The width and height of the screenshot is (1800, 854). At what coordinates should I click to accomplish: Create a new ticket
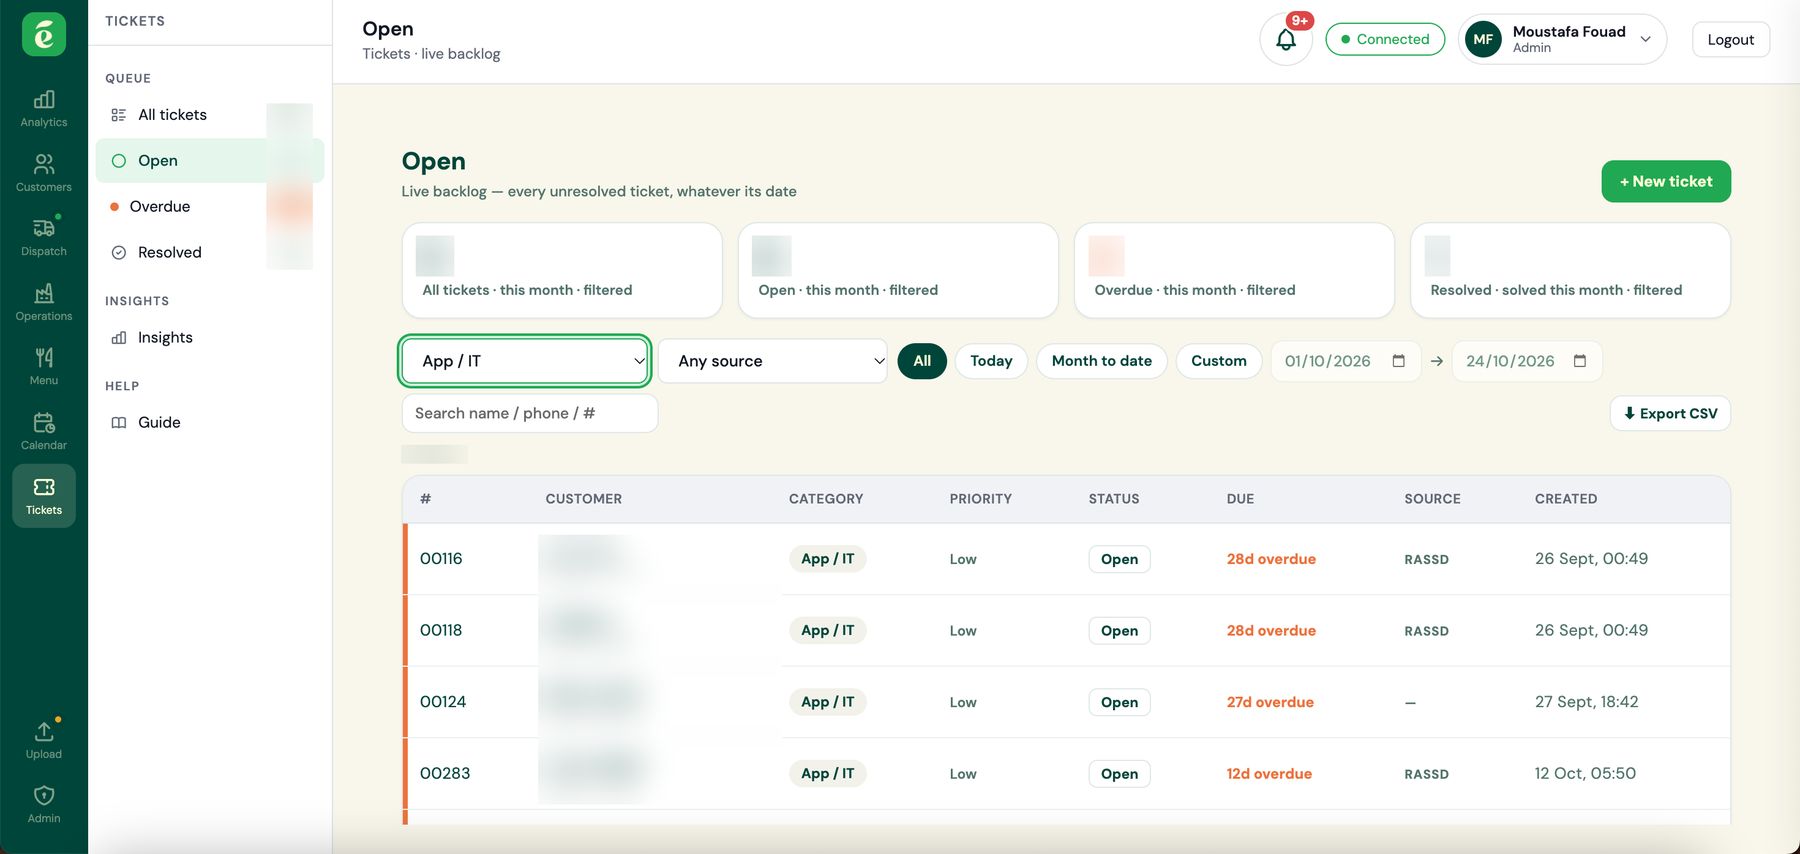pyautogui.click(x=1666, y=182)
